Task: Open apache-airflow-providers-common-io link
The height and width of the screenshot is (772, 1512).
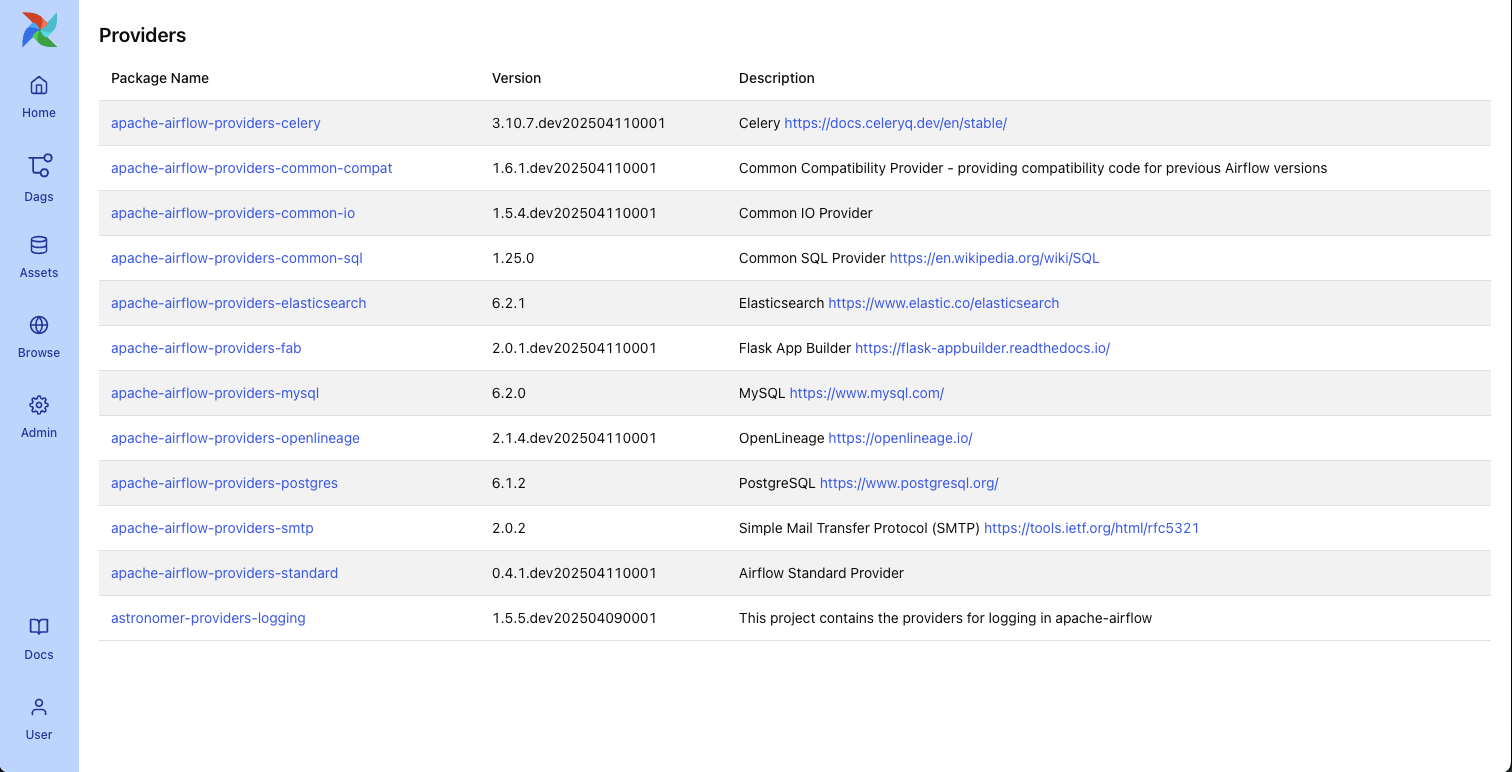Action: 233,213
